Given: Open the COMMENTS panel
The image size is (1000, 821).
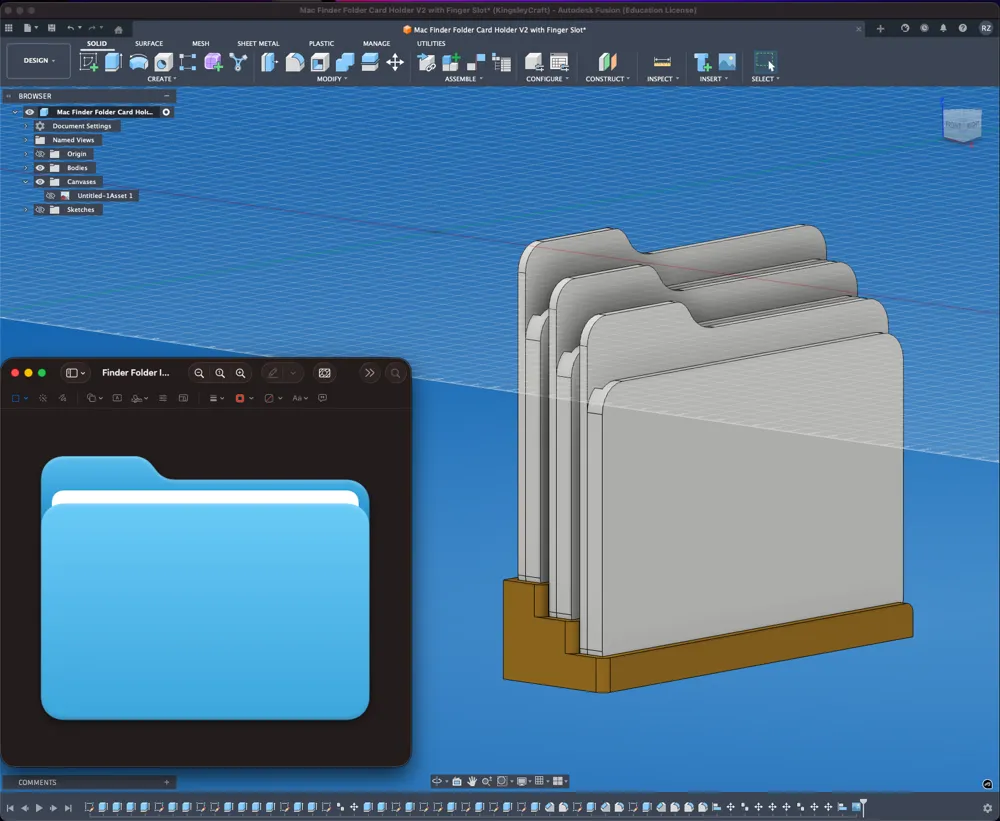Looking at the screenshot, I should 35,781.
